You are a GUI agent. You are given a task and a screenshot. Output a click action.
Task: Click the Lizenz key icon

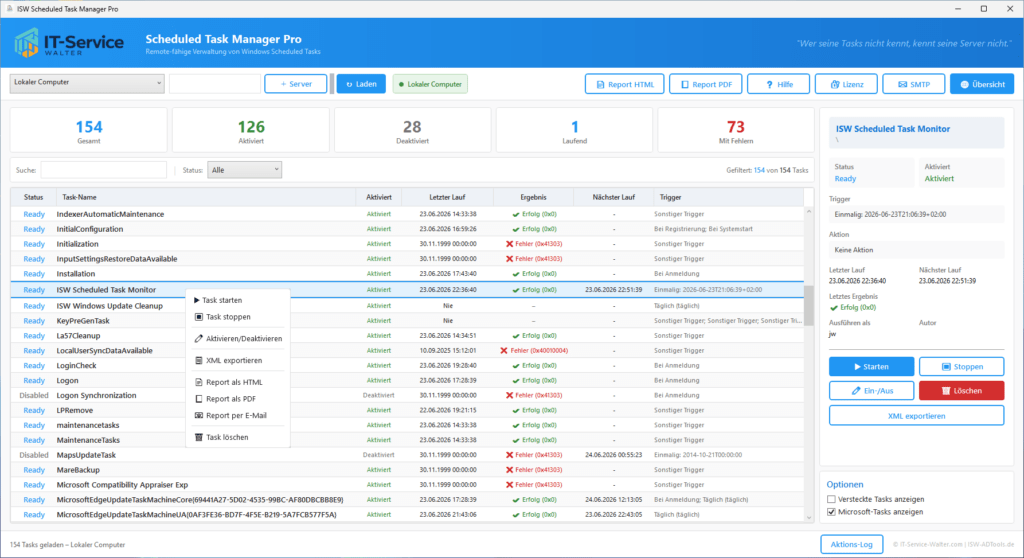coord(835,84)
